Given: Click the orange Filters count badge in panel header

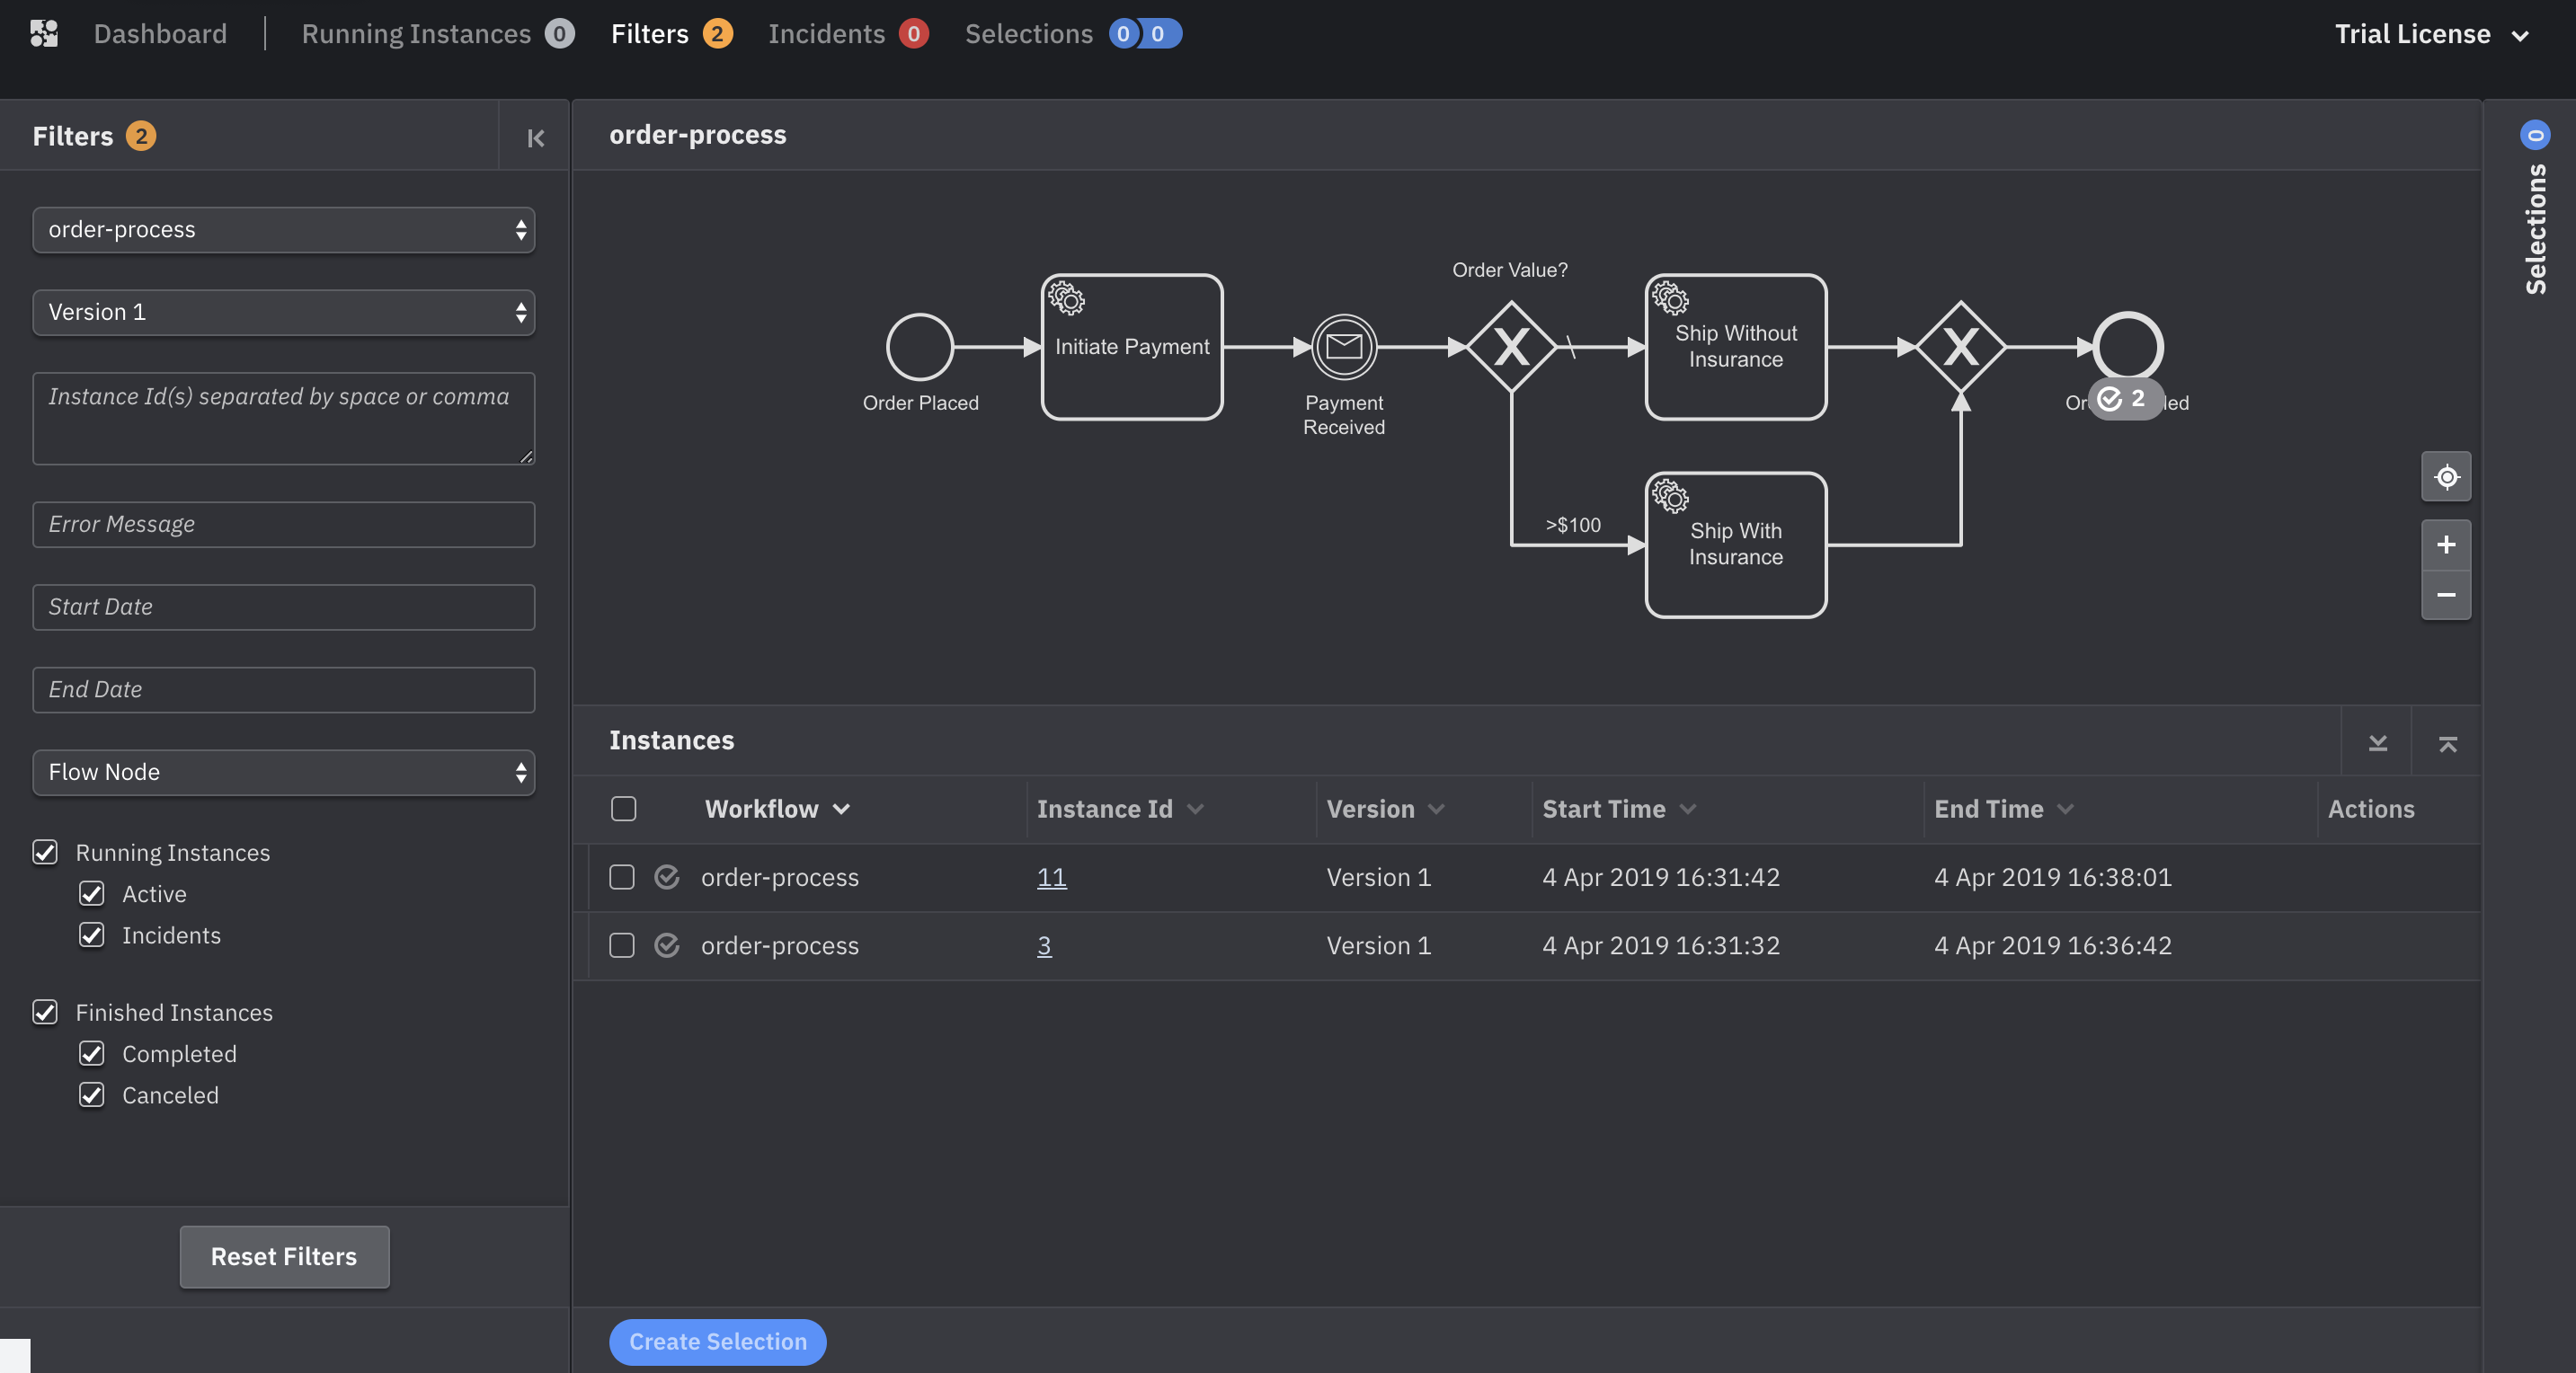Looking at the screenshot, I should tap(141, 136).
